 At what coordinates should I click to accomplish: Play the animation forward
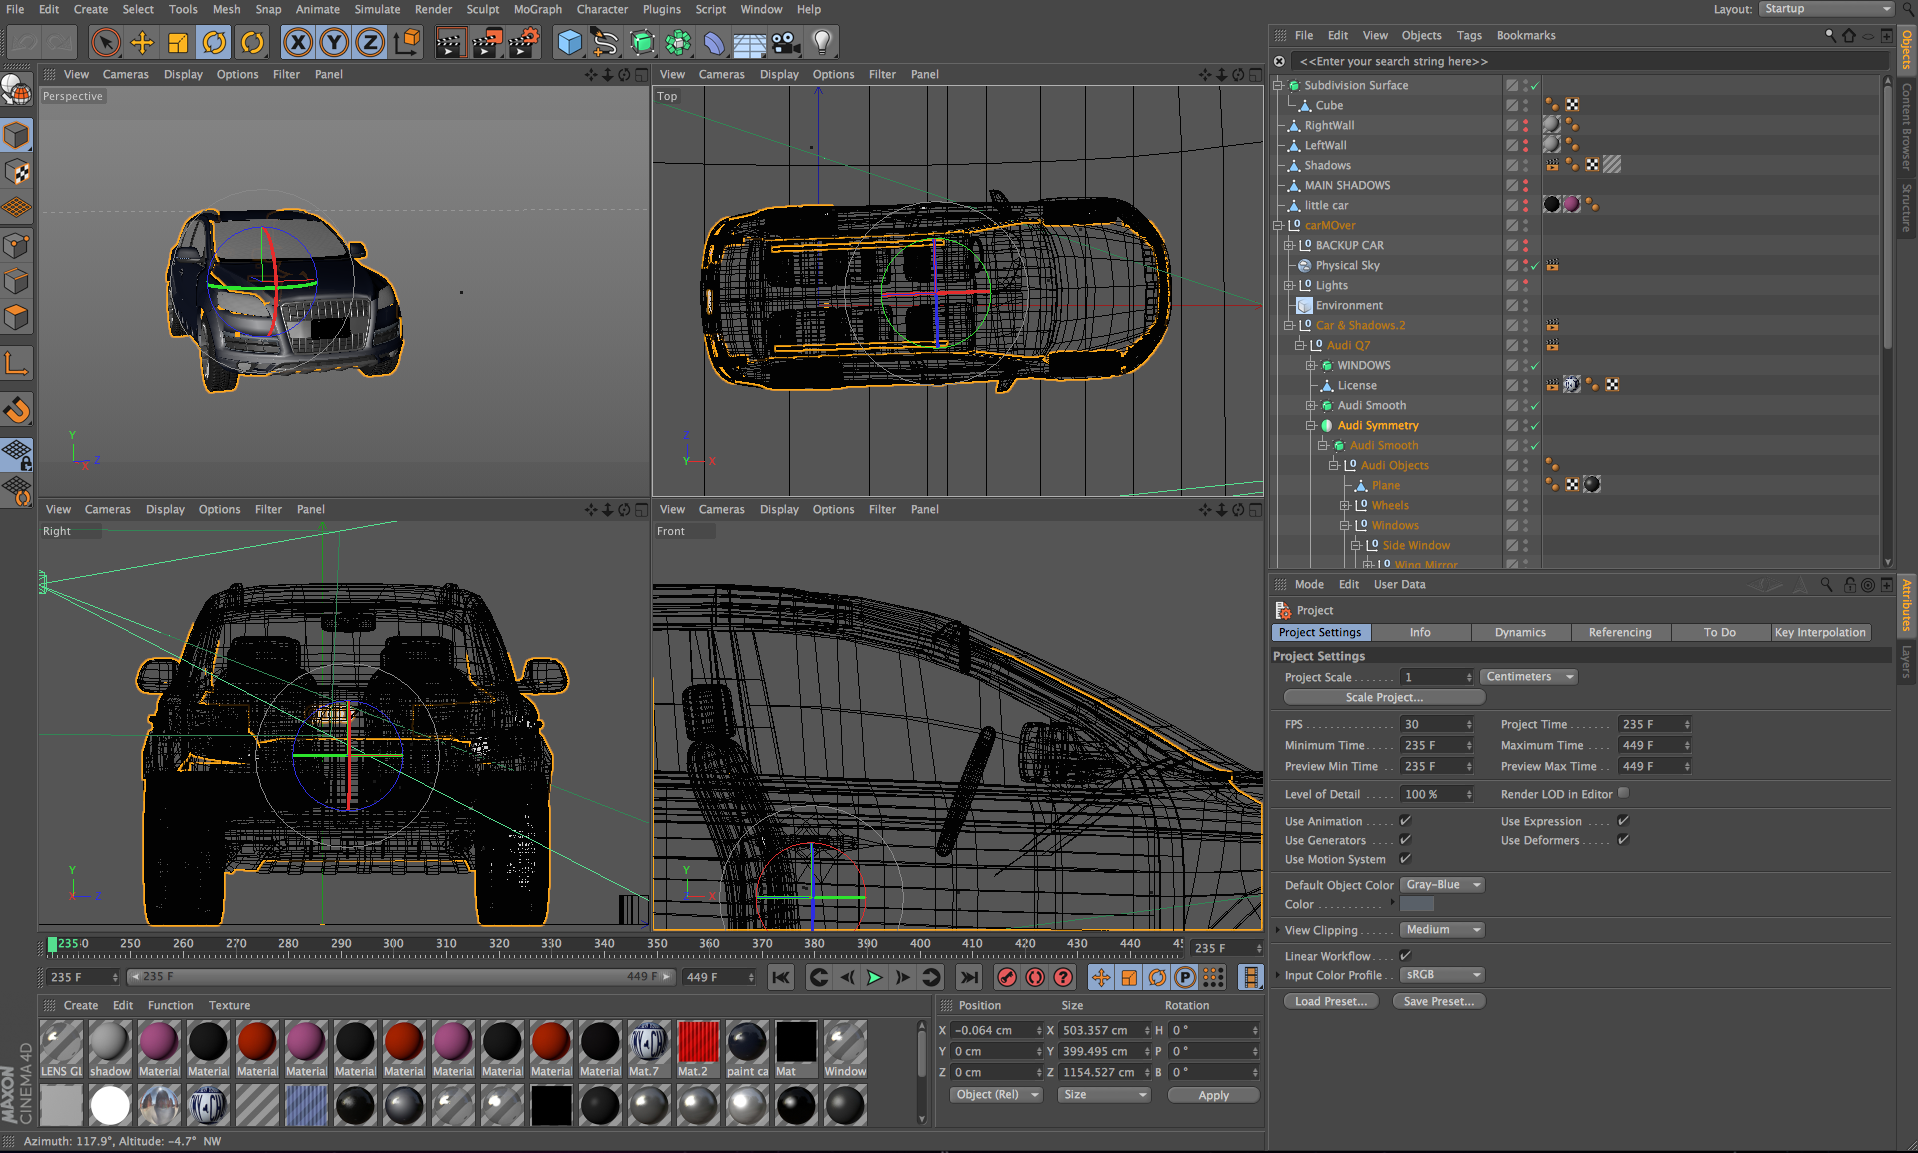(x=874, y=977)
